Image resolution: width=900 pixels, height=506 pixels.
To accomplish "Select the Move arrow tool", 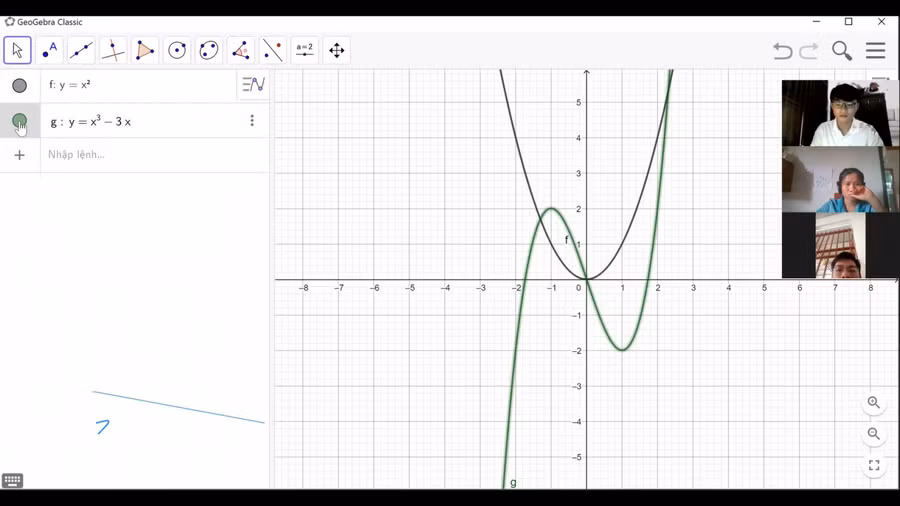I will pos(17,50).
